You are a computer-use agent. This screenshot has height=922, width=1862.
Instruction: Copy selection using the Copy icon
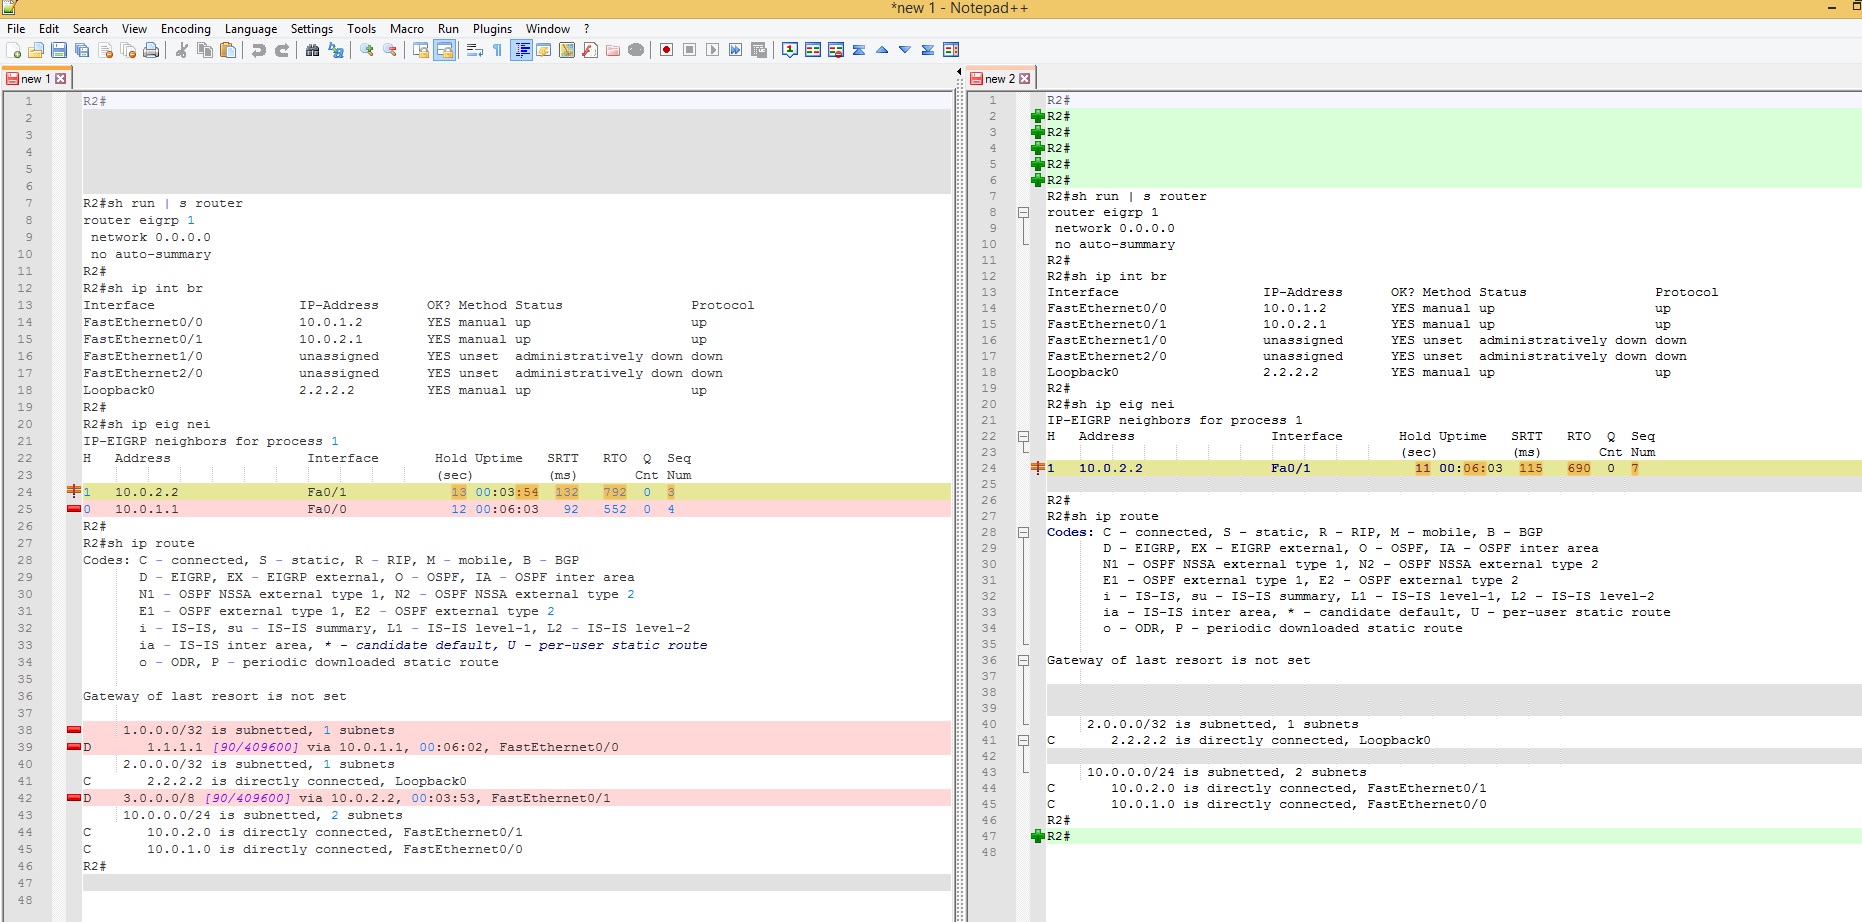pyautogui.click(x=204, y=50)
